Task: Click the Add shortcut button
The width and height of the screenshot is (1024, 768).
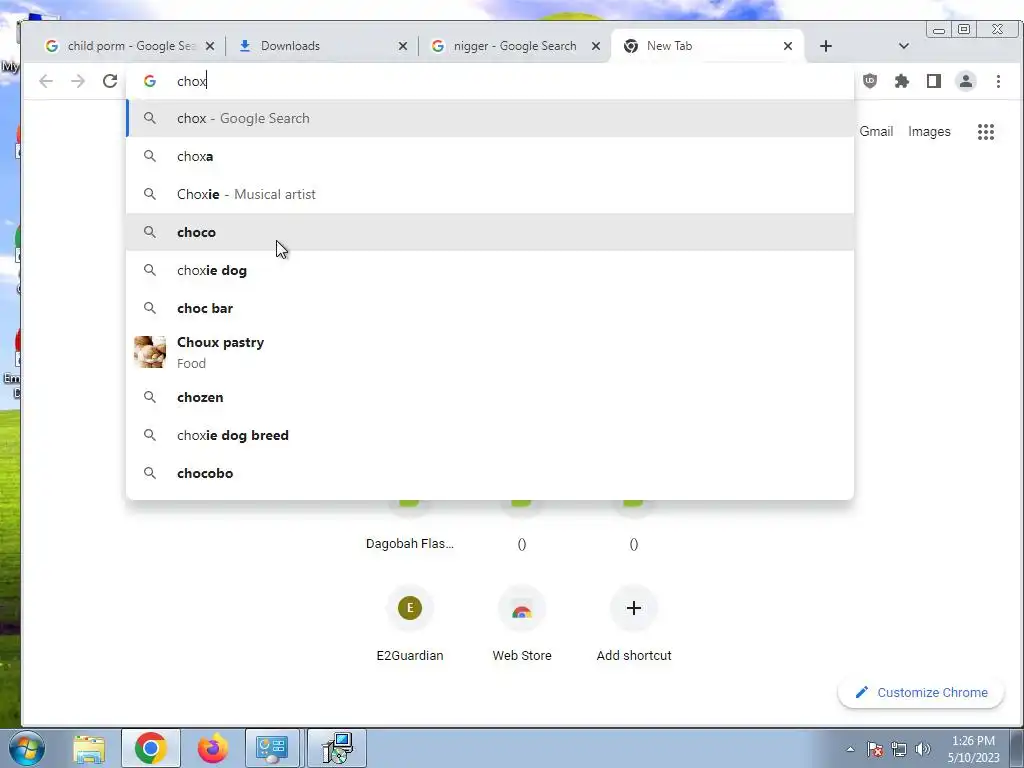Action: [x=633, y=624]
